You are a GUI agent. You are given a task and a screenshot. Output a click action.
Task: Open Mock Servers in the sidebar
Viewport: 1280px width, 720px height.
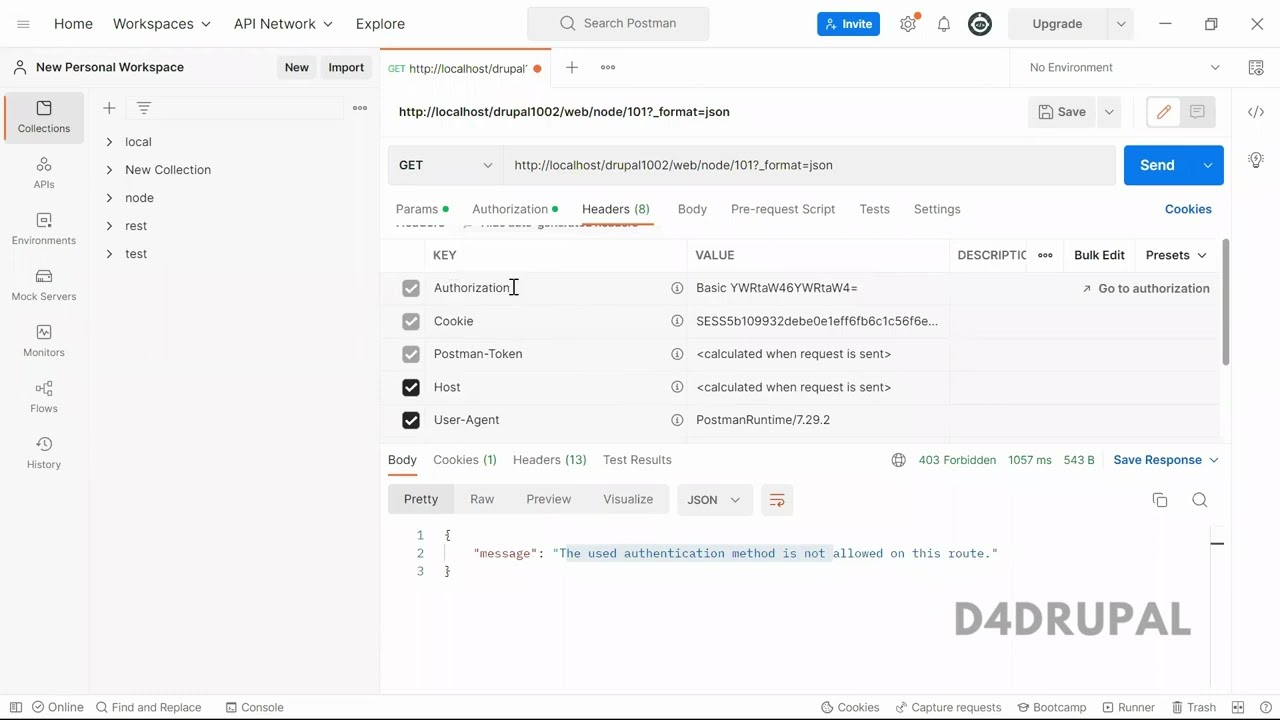click(x=44, y=285)
